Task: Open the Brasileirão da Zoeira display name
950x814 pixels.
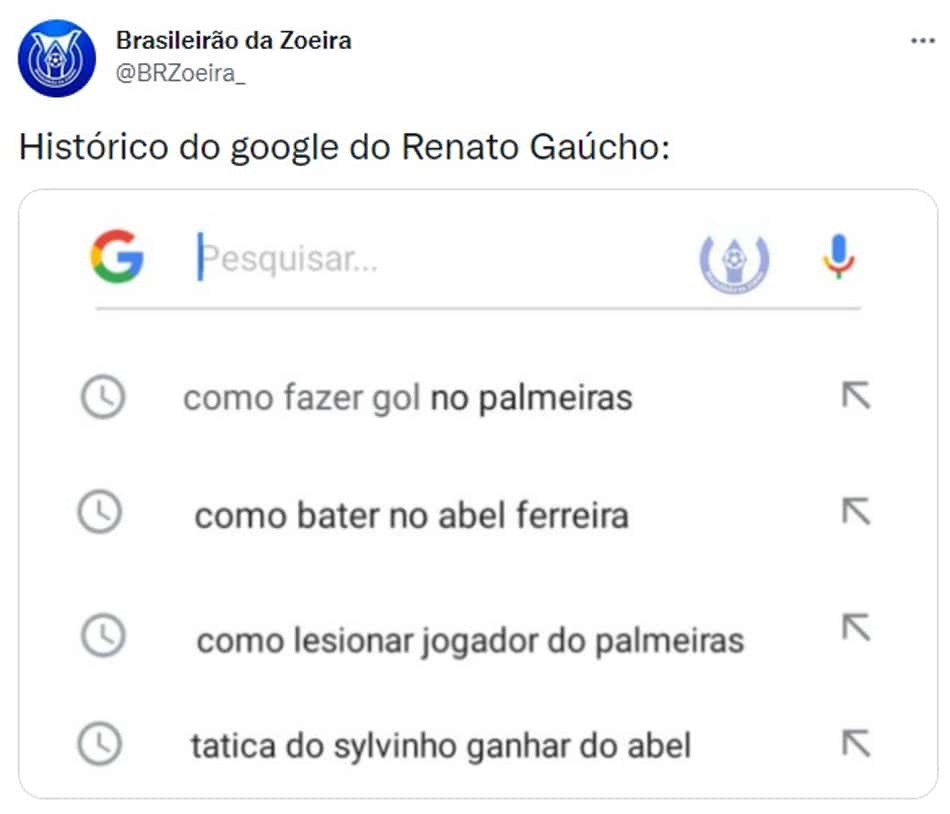Action: pos(234,41)
